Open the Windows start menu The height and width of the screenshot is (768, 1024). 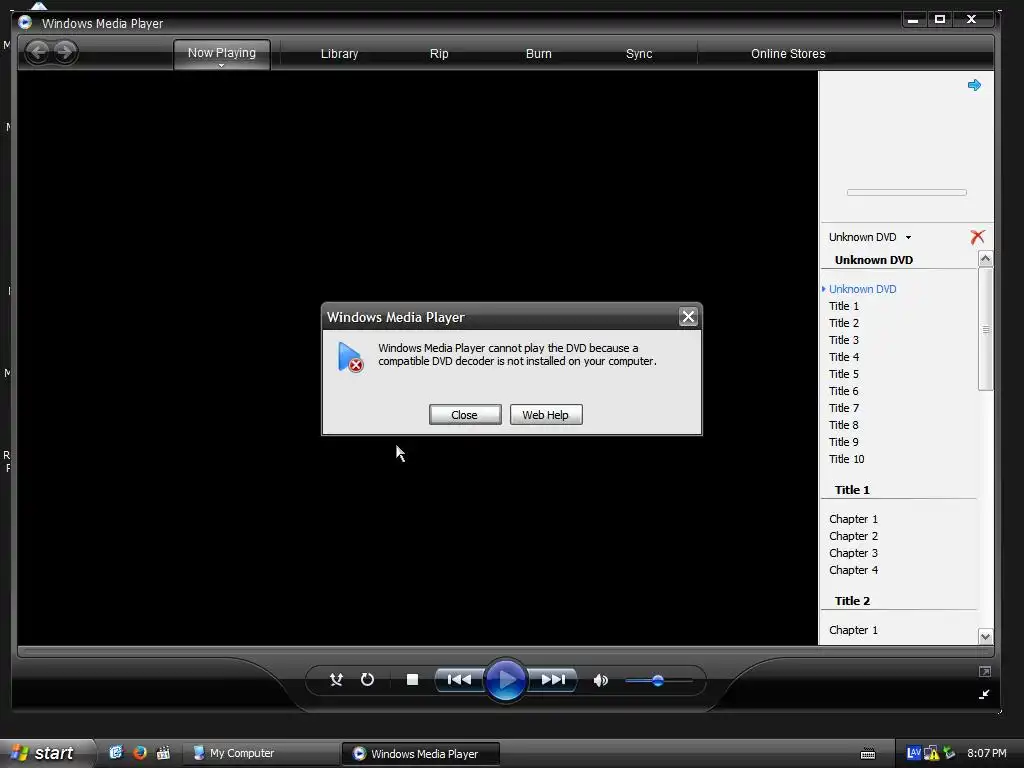(46, 753)
